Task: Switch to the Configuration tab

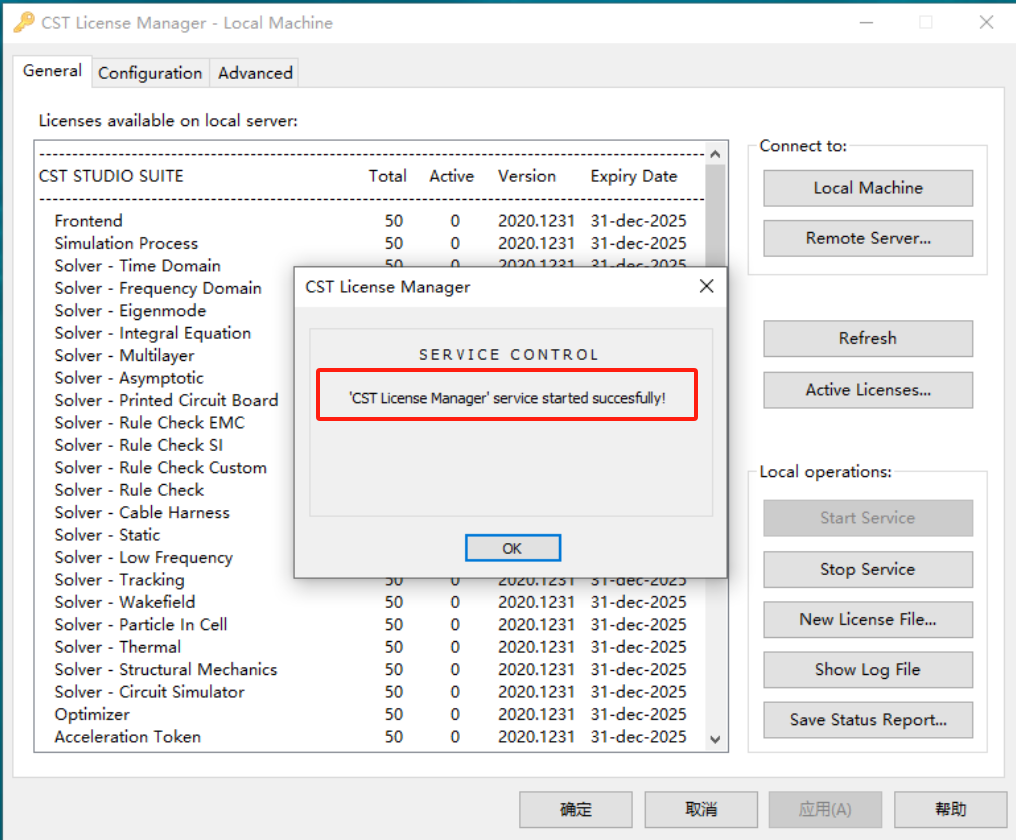Action: pos(150,73)
